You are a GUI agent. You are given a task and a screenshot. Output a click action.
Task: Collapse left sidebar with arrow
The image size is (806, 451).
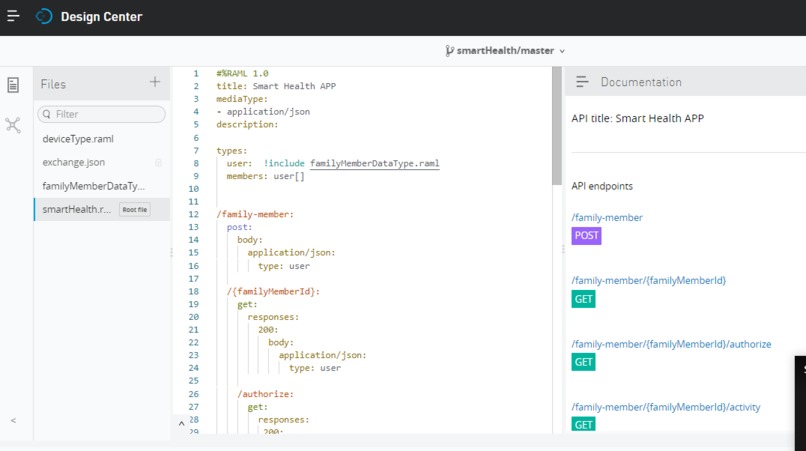13,420
